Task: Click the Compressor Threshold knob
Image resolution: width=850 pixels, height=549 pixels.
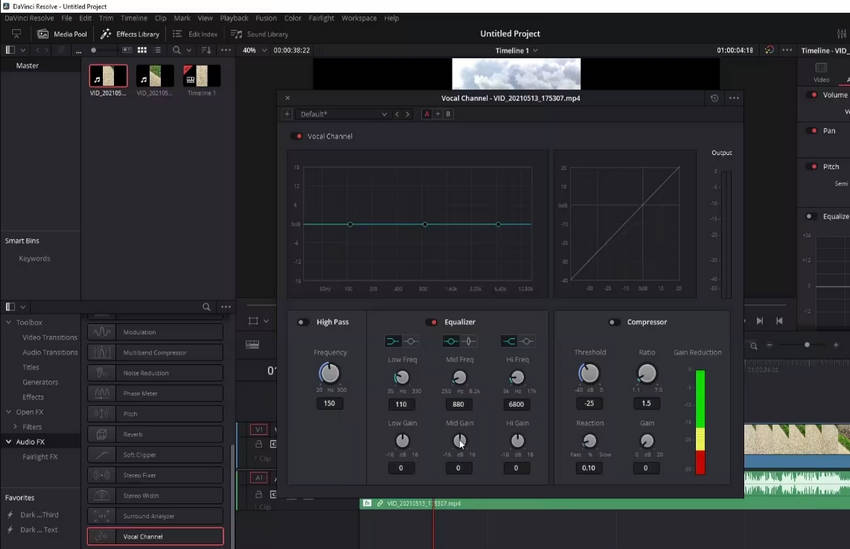Action: pos(589,373)
